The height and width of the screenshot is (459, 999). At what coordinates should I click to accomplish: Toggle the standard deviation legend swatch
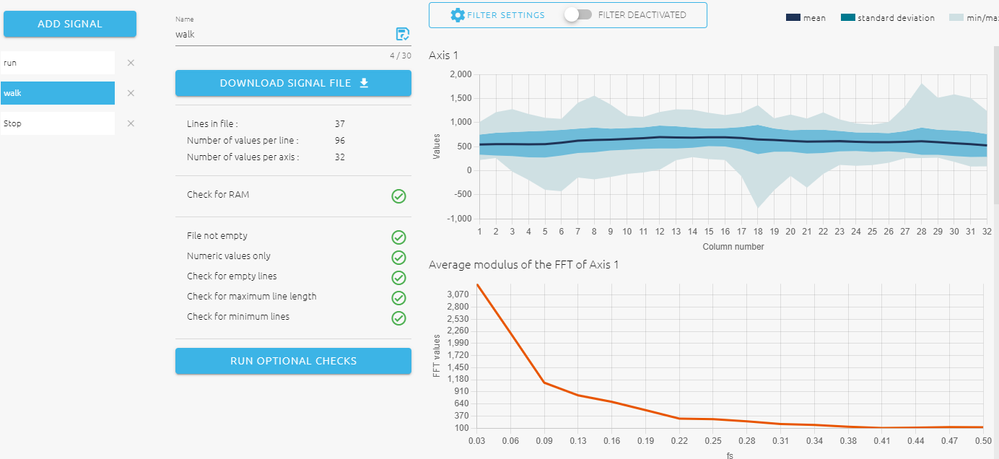pos(848,18)
